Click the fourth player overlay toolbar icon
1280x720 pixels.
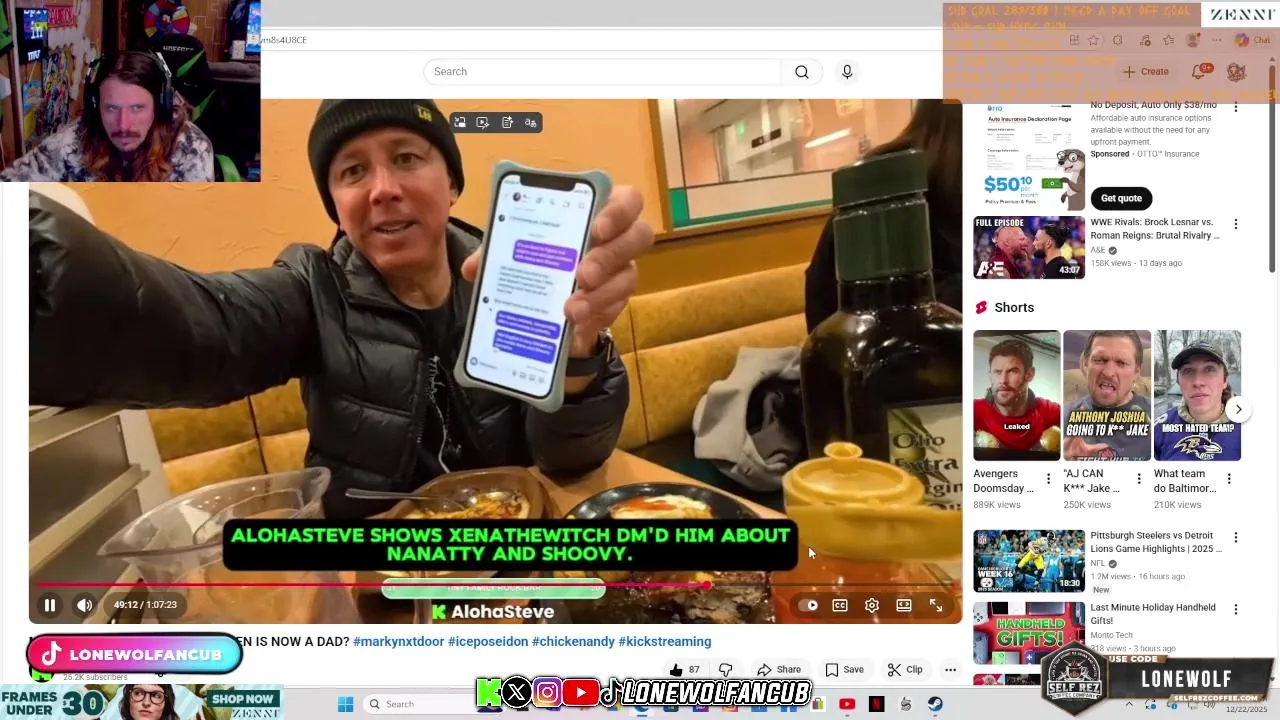(531, 123)
